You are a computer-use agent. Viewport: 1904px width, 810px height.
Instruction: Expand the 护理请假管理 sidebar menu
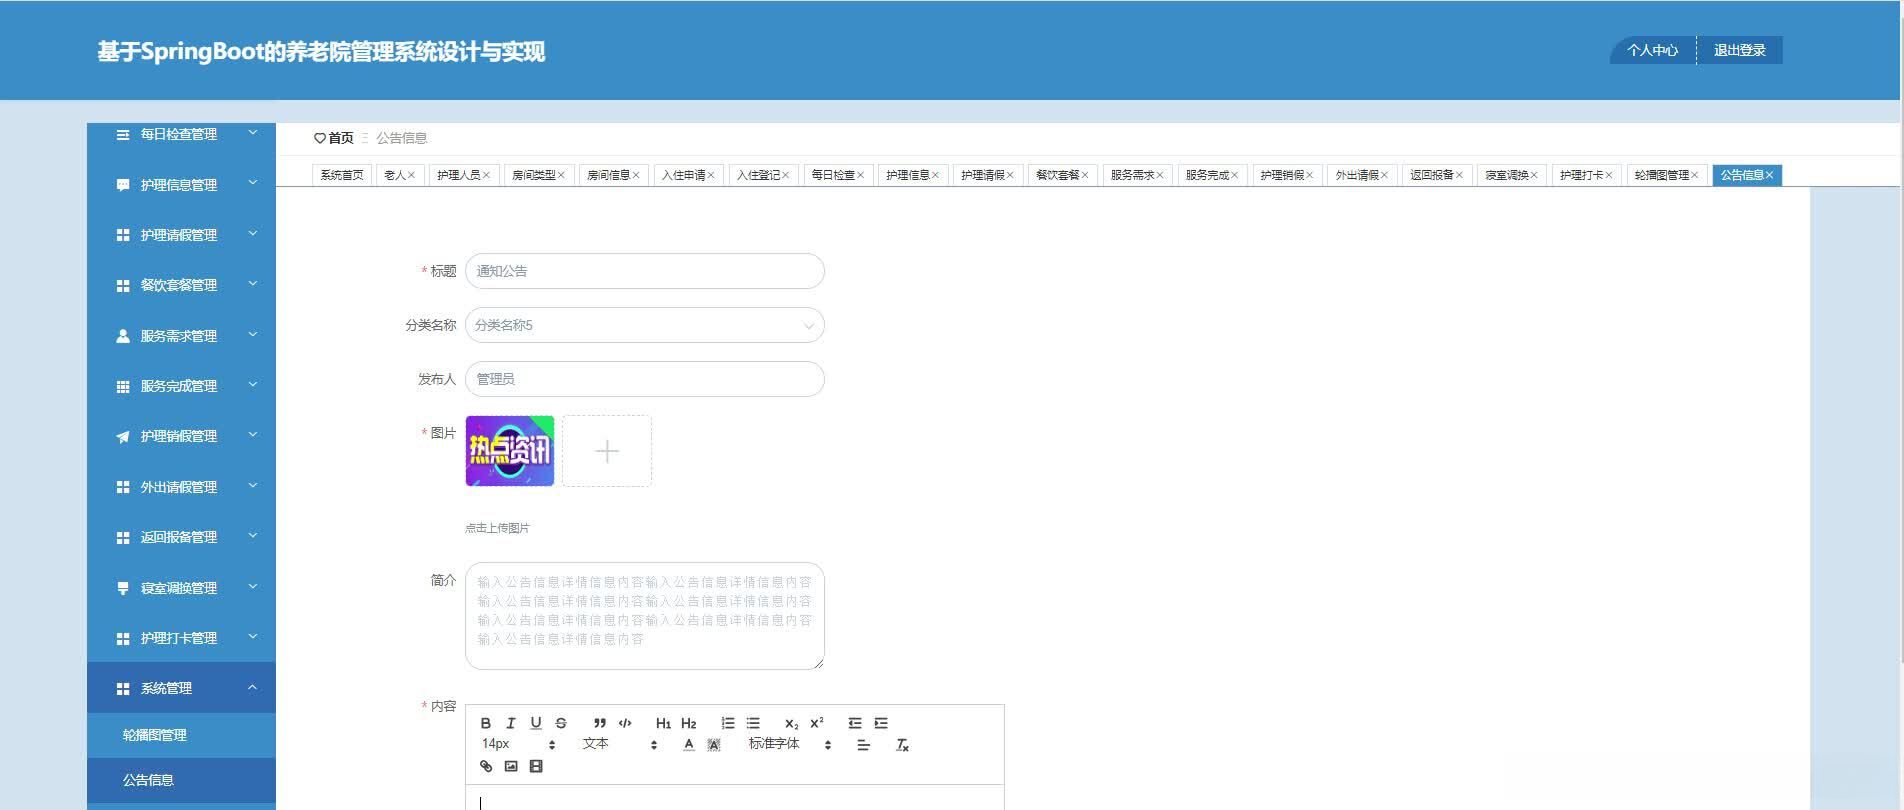click(x=182, y=235)
